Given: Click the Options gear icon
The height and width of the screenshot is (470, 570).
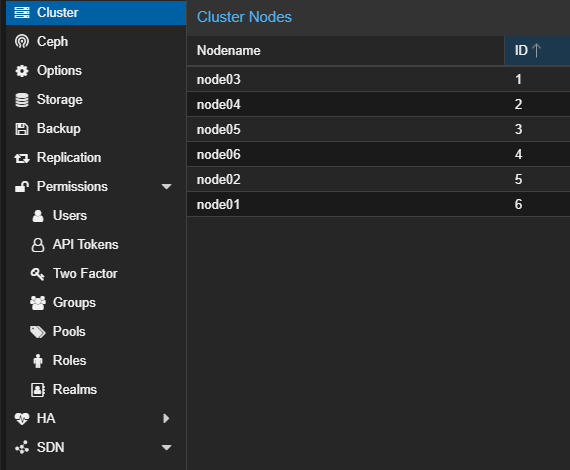Looking at the screenshot, I should (22, 71).
